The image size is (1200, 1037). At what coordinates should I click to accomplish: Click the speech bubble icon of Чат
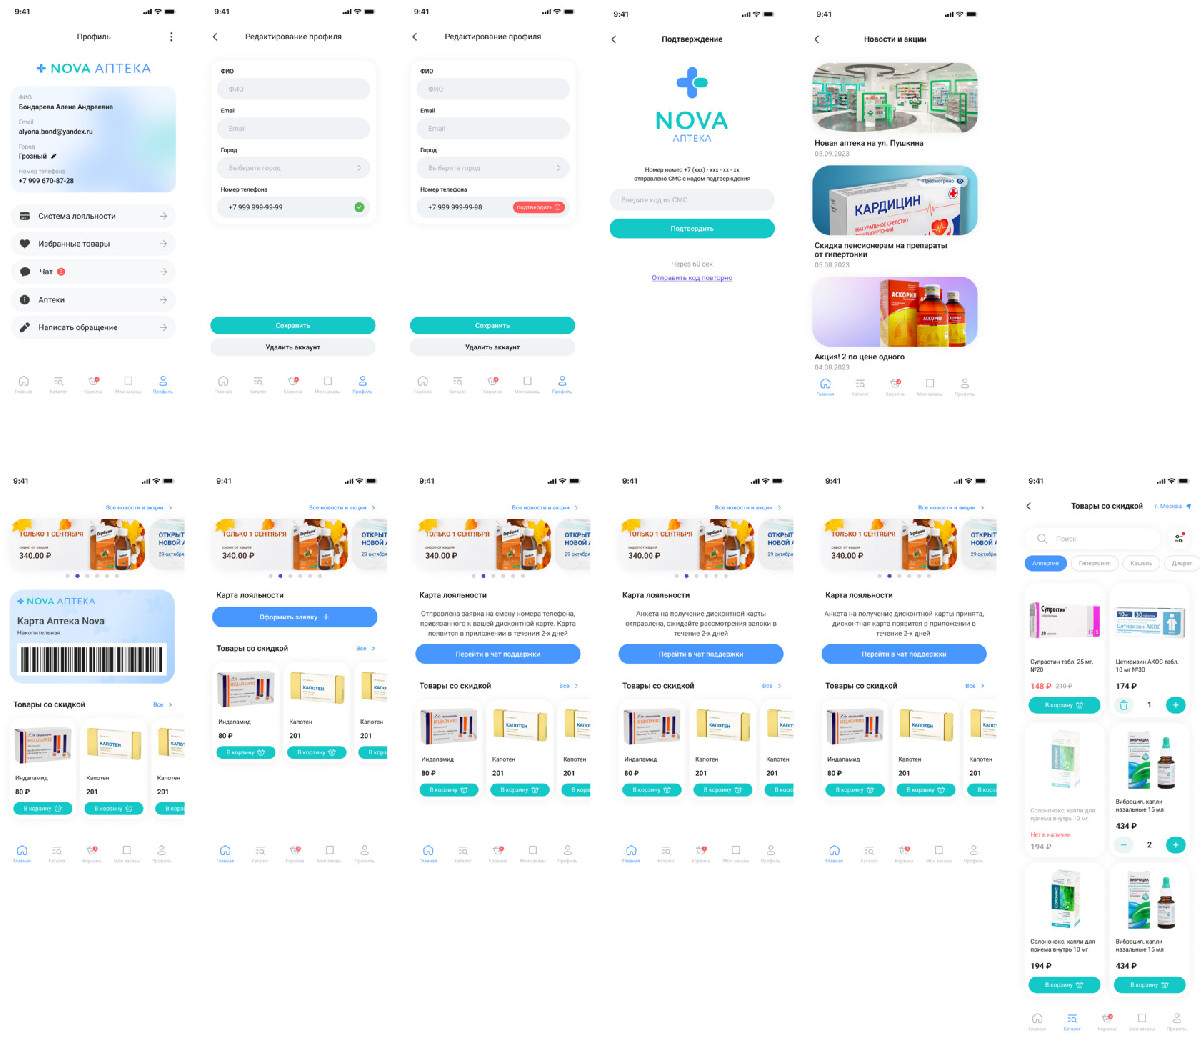click(x=25, y=272)
